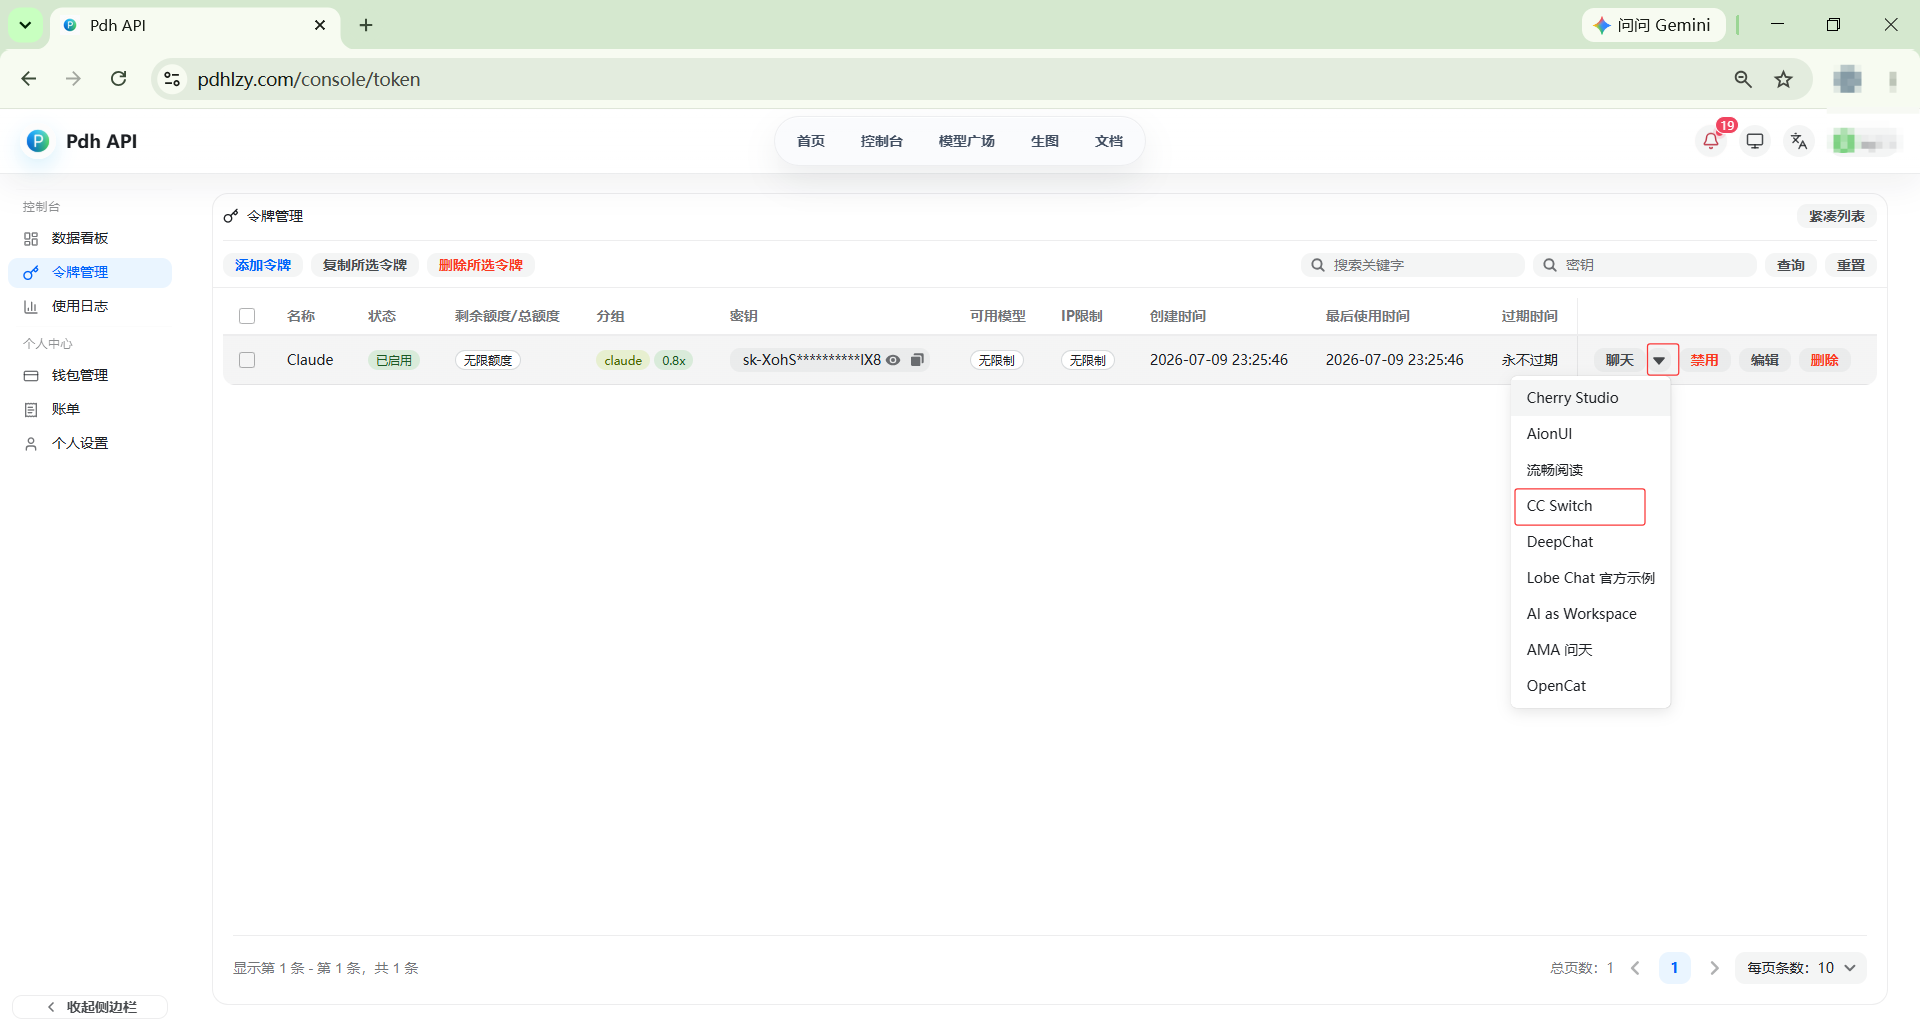The image size is (1920, 1030).
Task: Toggle the select-all header checkbox
Action: click(247, 316)
